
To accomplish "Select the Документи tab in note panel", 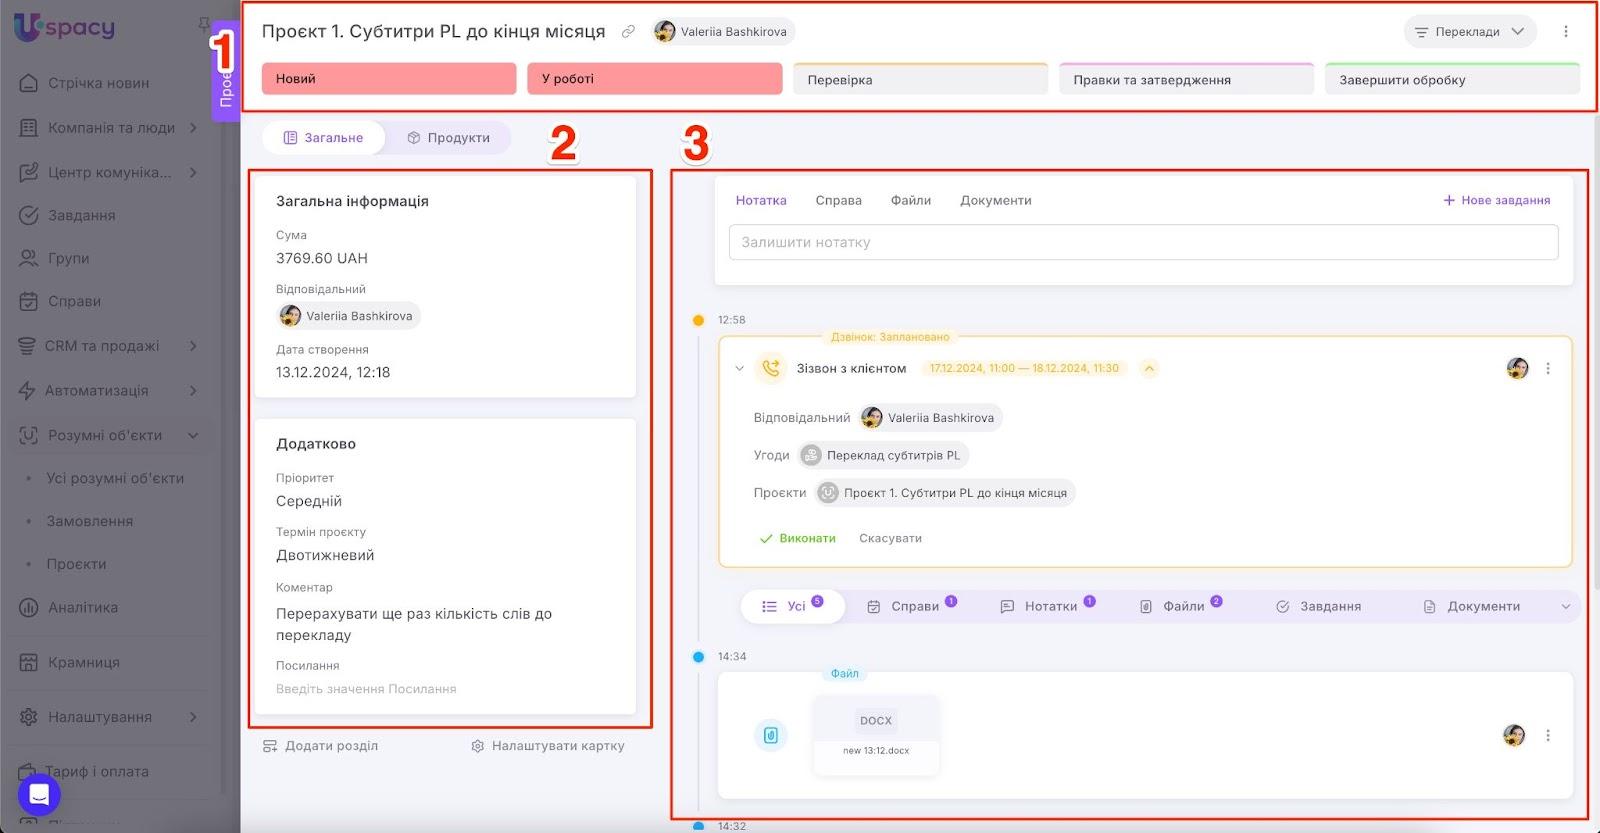I will coord(996,200).
